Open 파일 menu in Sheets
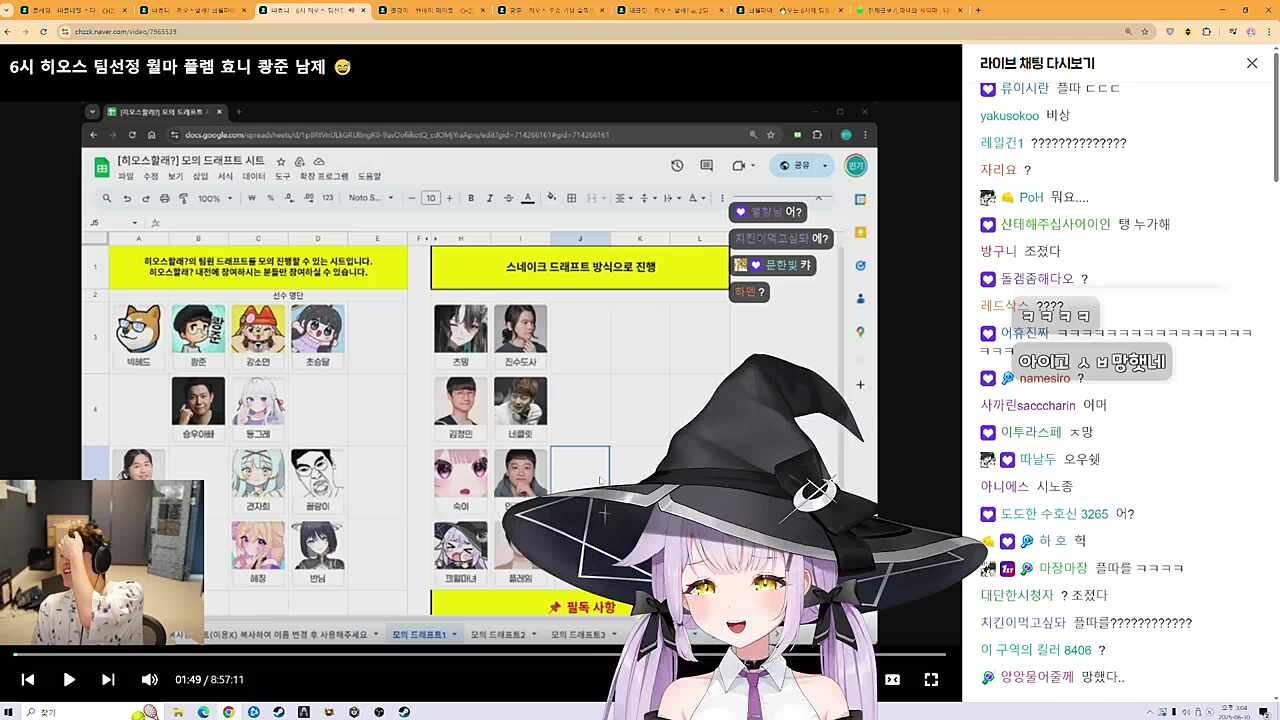 click(126, 176)
